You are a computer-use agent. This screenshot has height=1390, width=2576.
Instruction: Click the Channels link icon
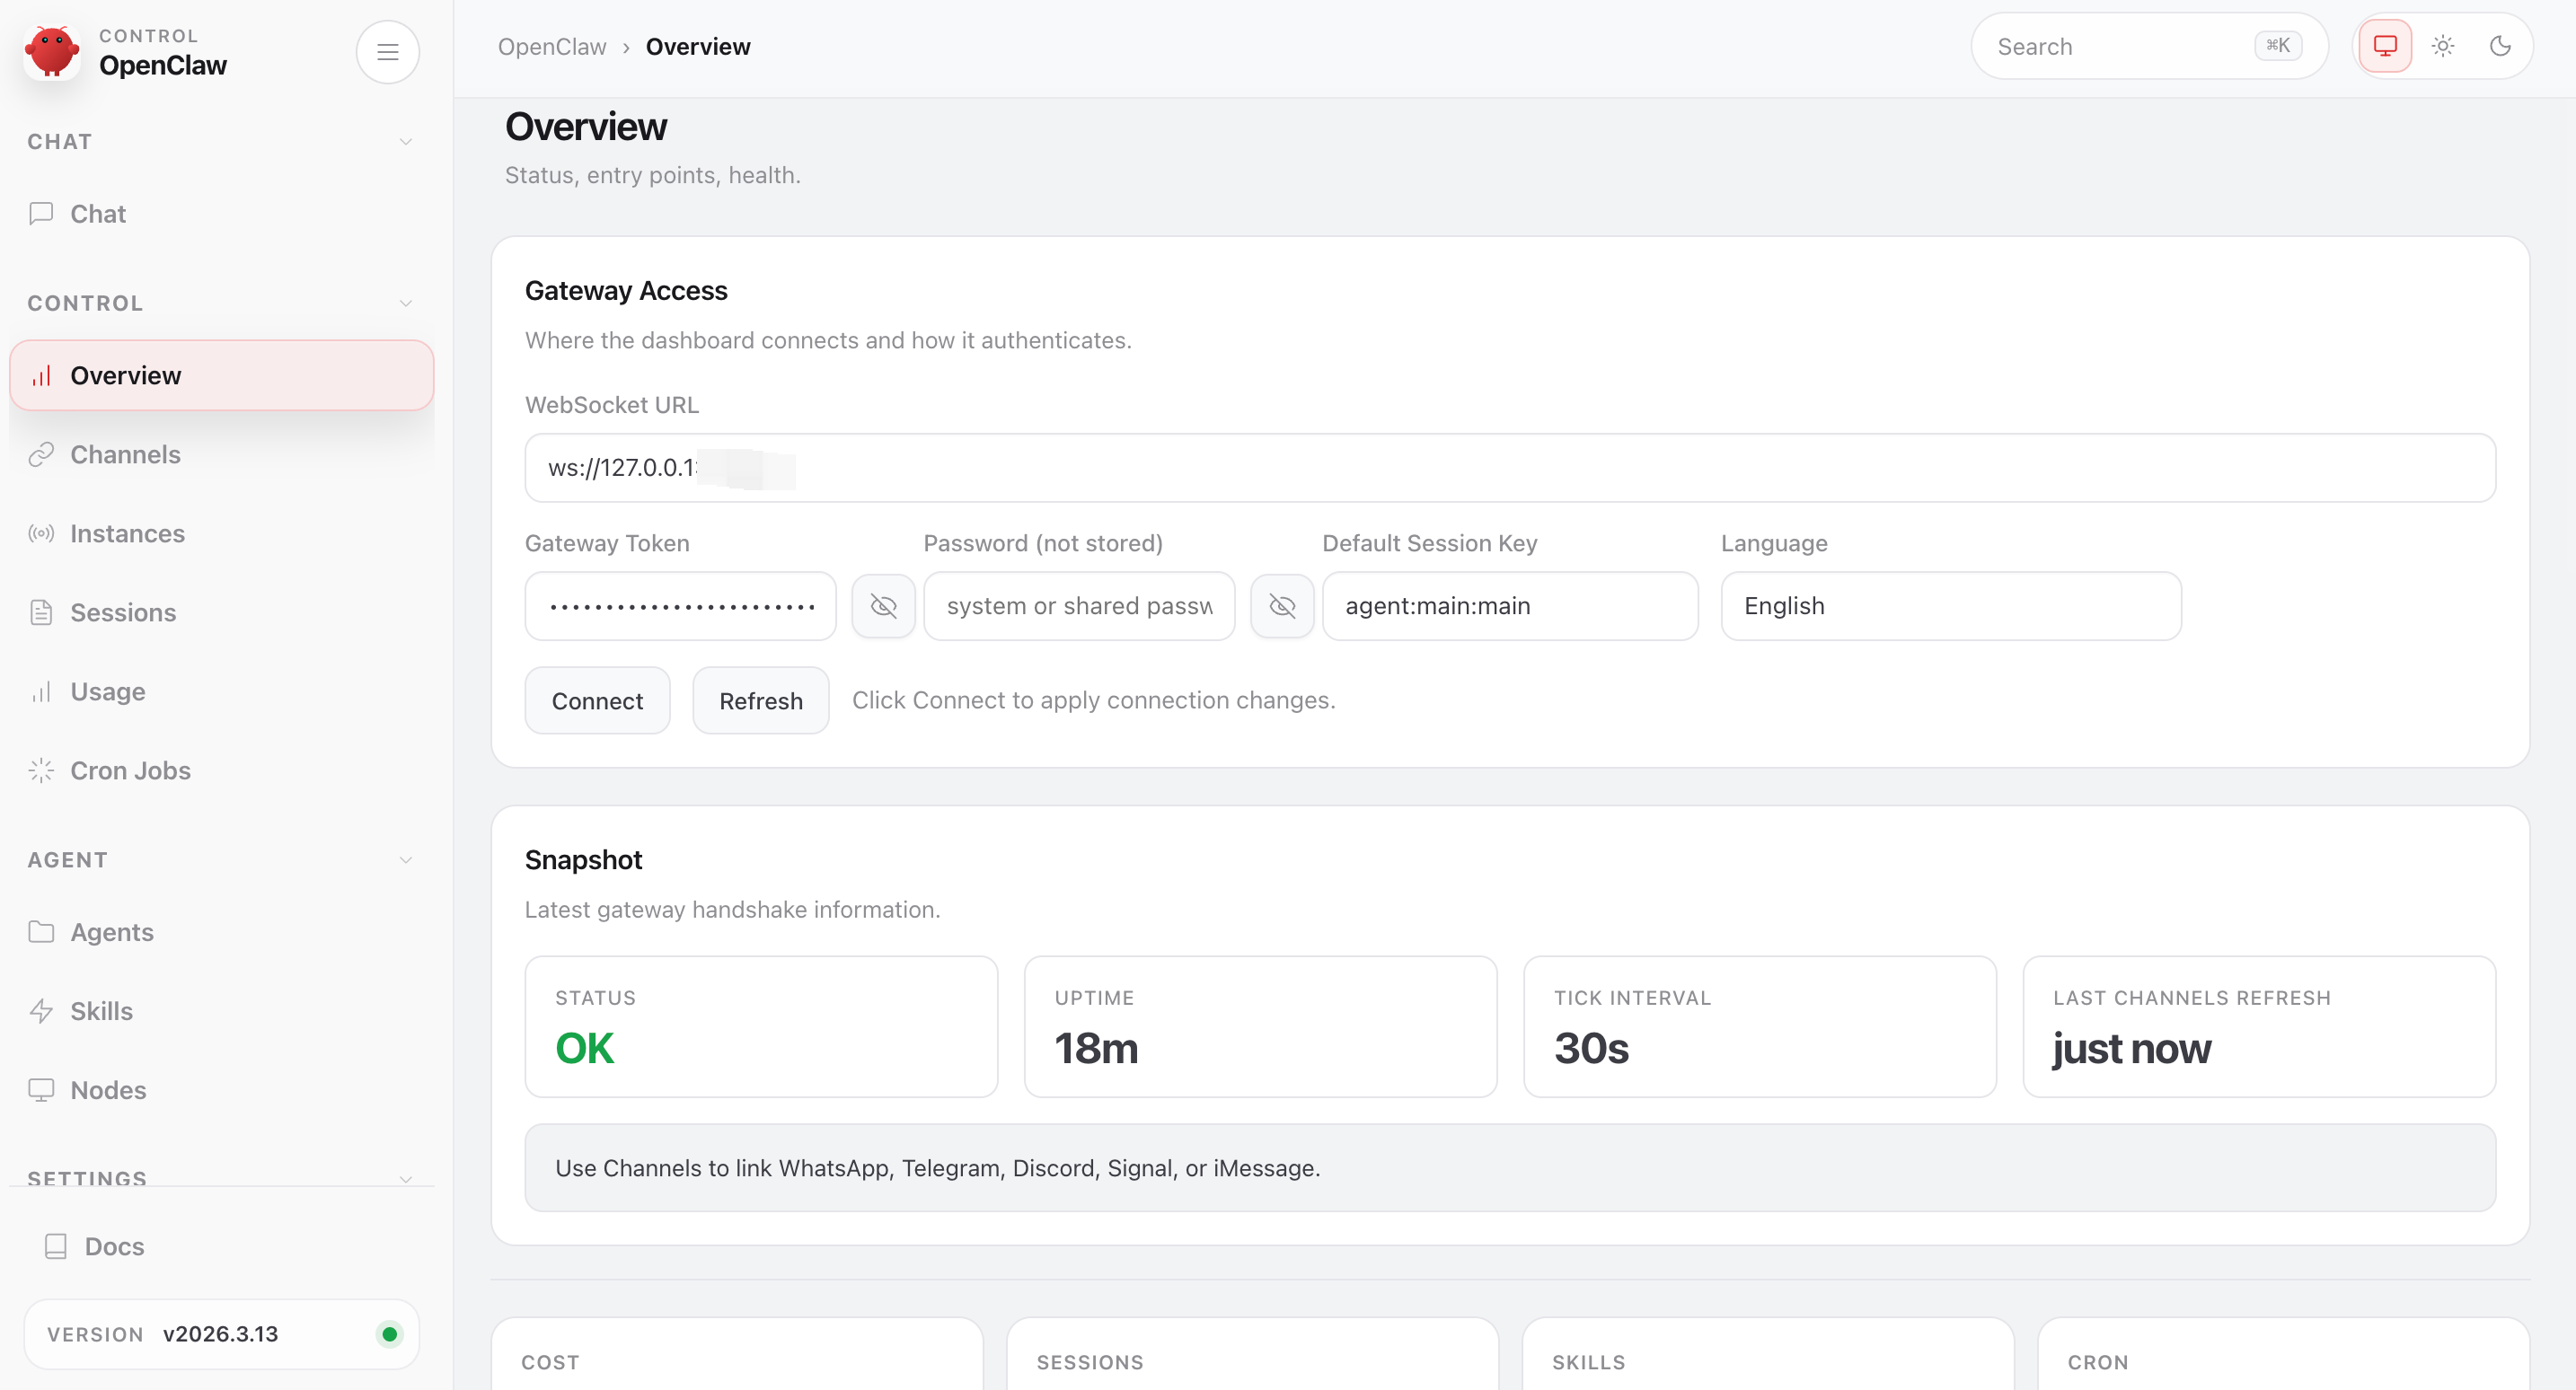(x=41, y=455)
